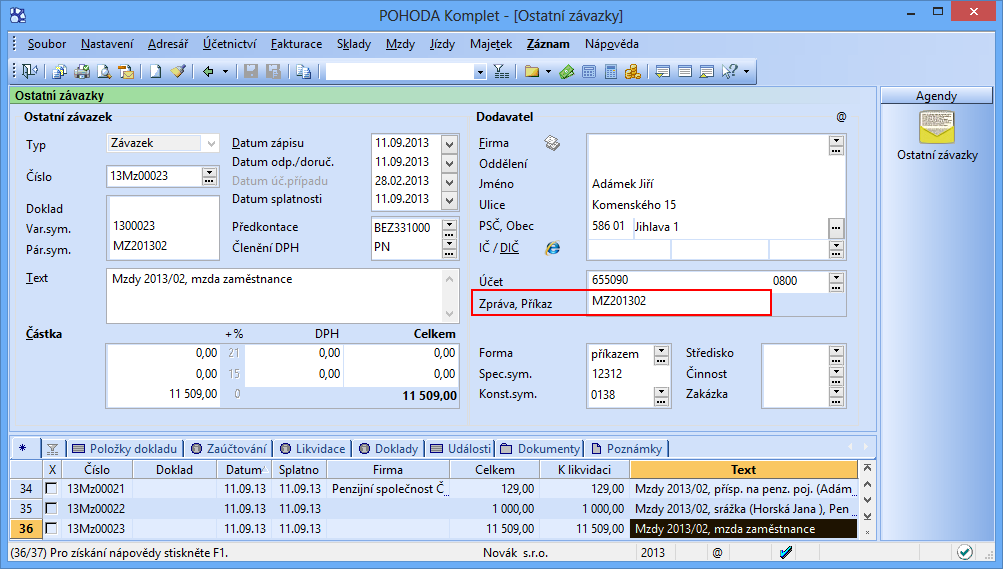
Task: Click the Celkem column header in table
Action: [x=494, y=469]
